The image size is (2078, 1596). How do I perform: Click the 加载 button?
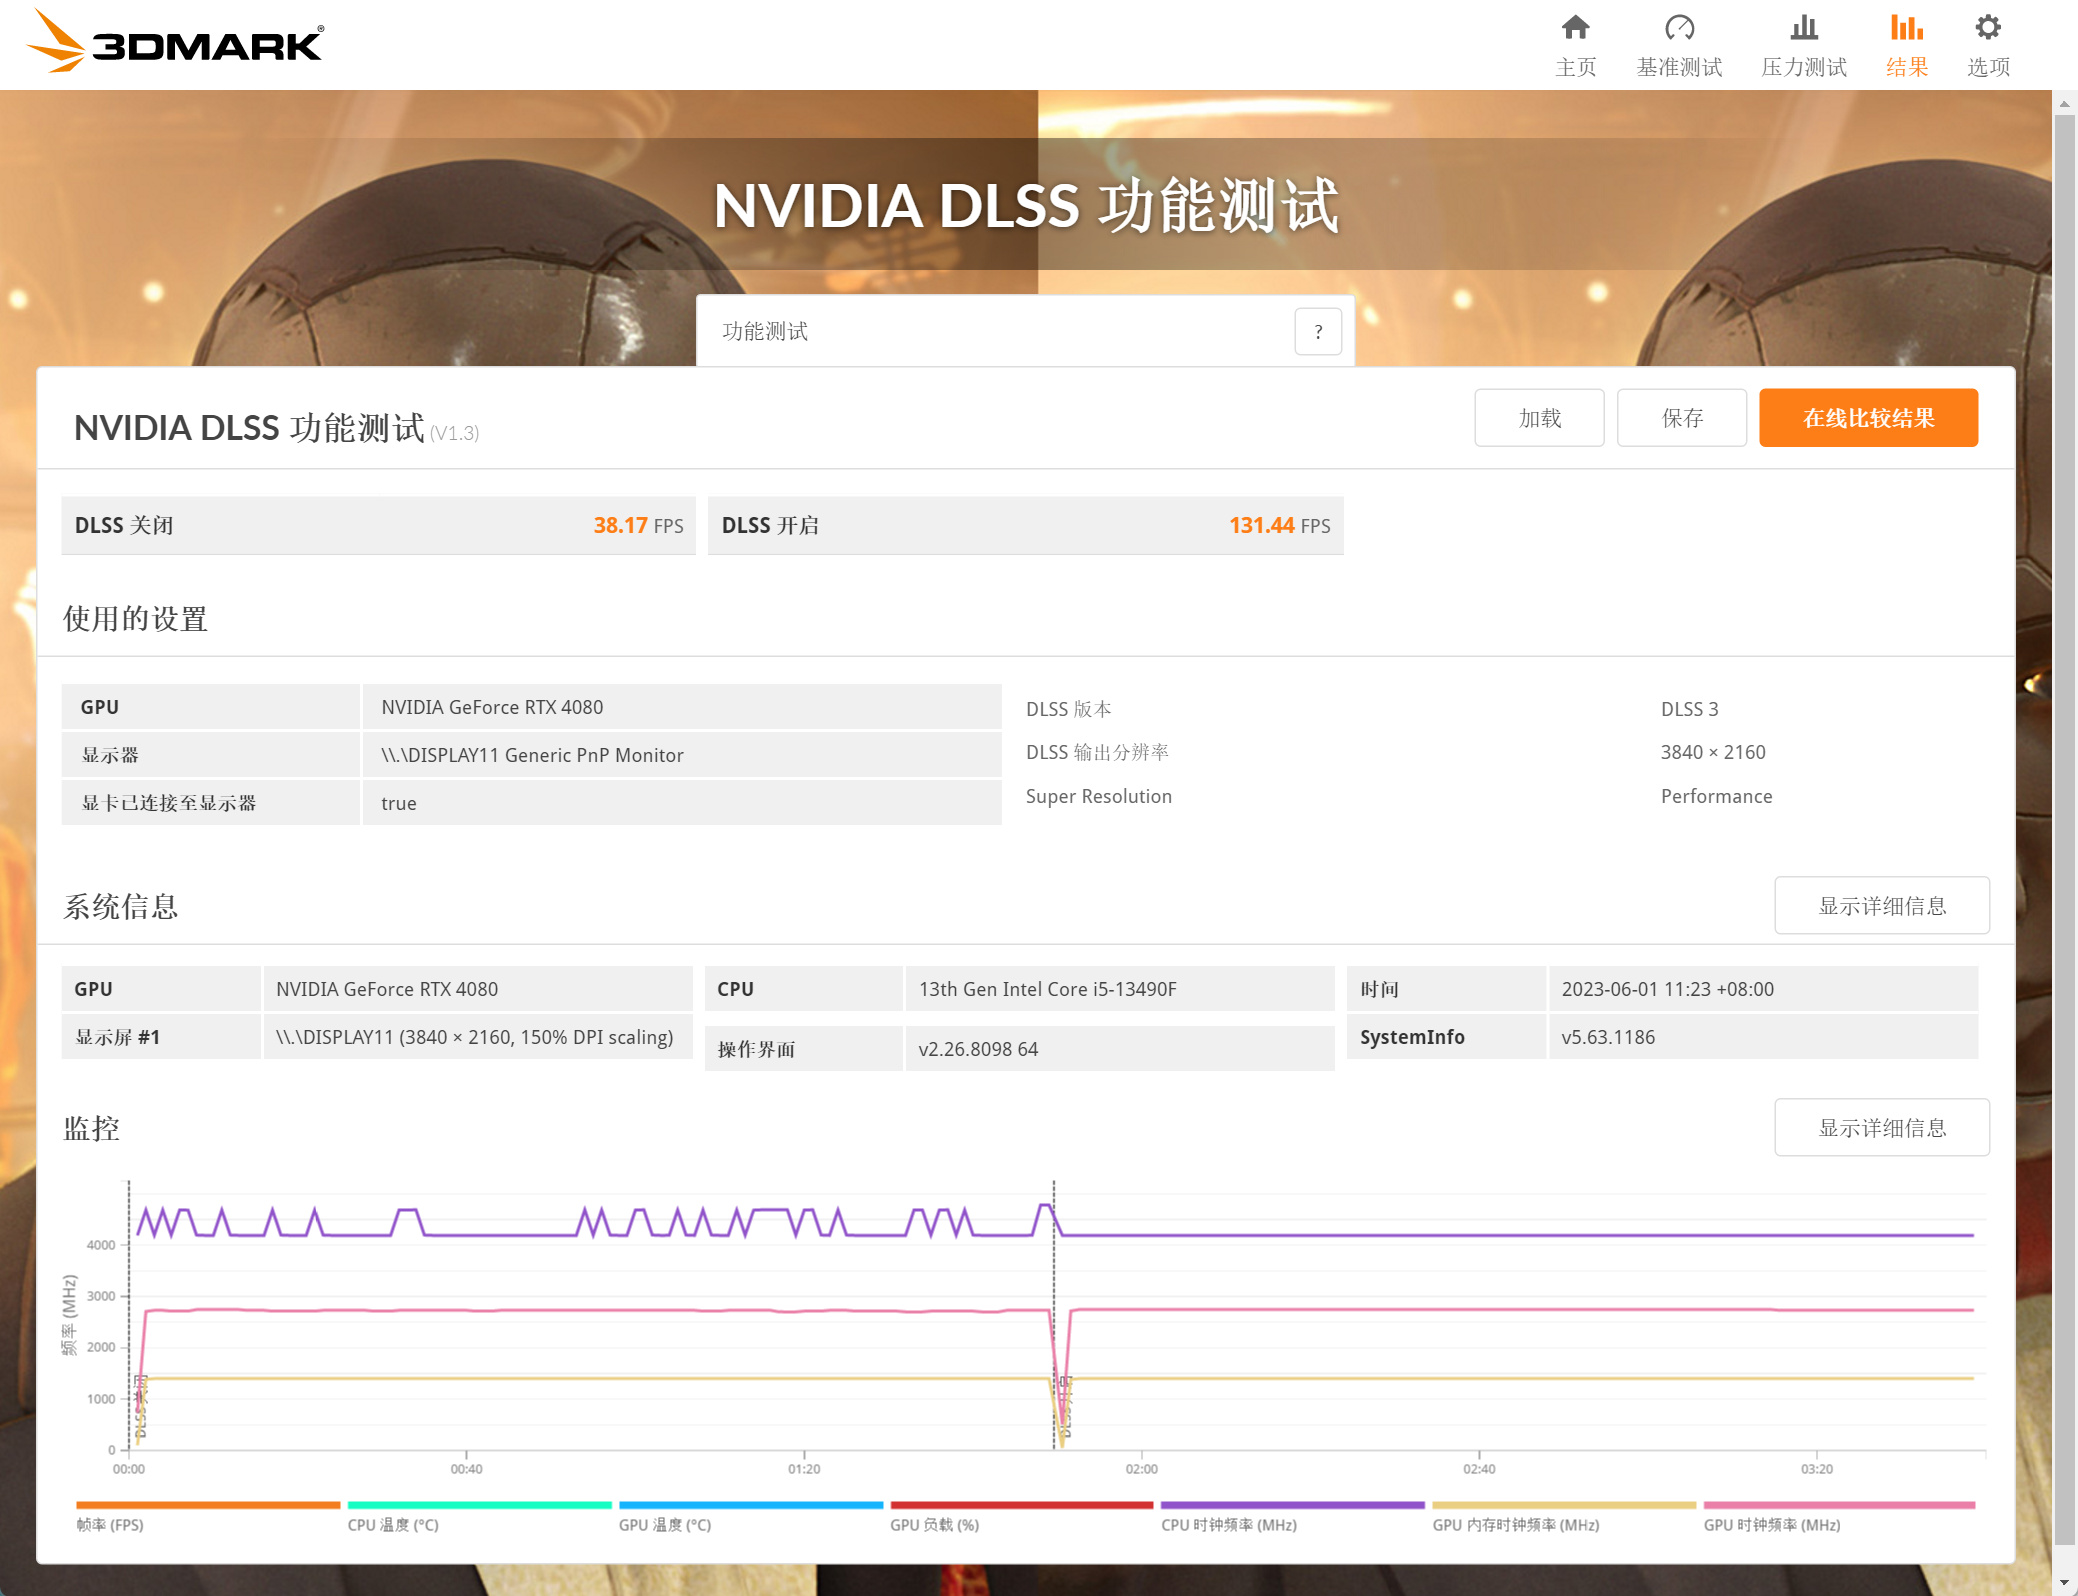tap(1539, 418)
